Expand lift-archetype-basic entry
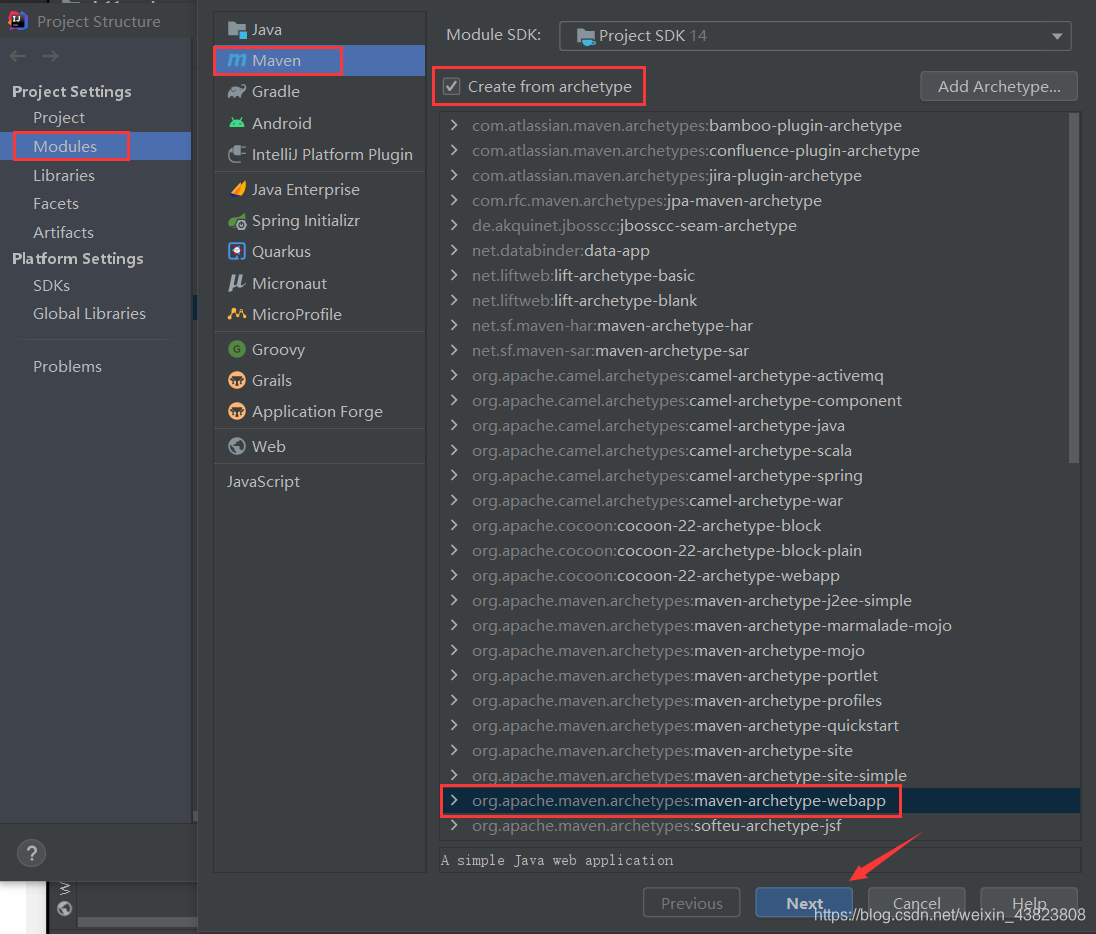Viewport: 1096px width, 934px height. tap(454, 275)
